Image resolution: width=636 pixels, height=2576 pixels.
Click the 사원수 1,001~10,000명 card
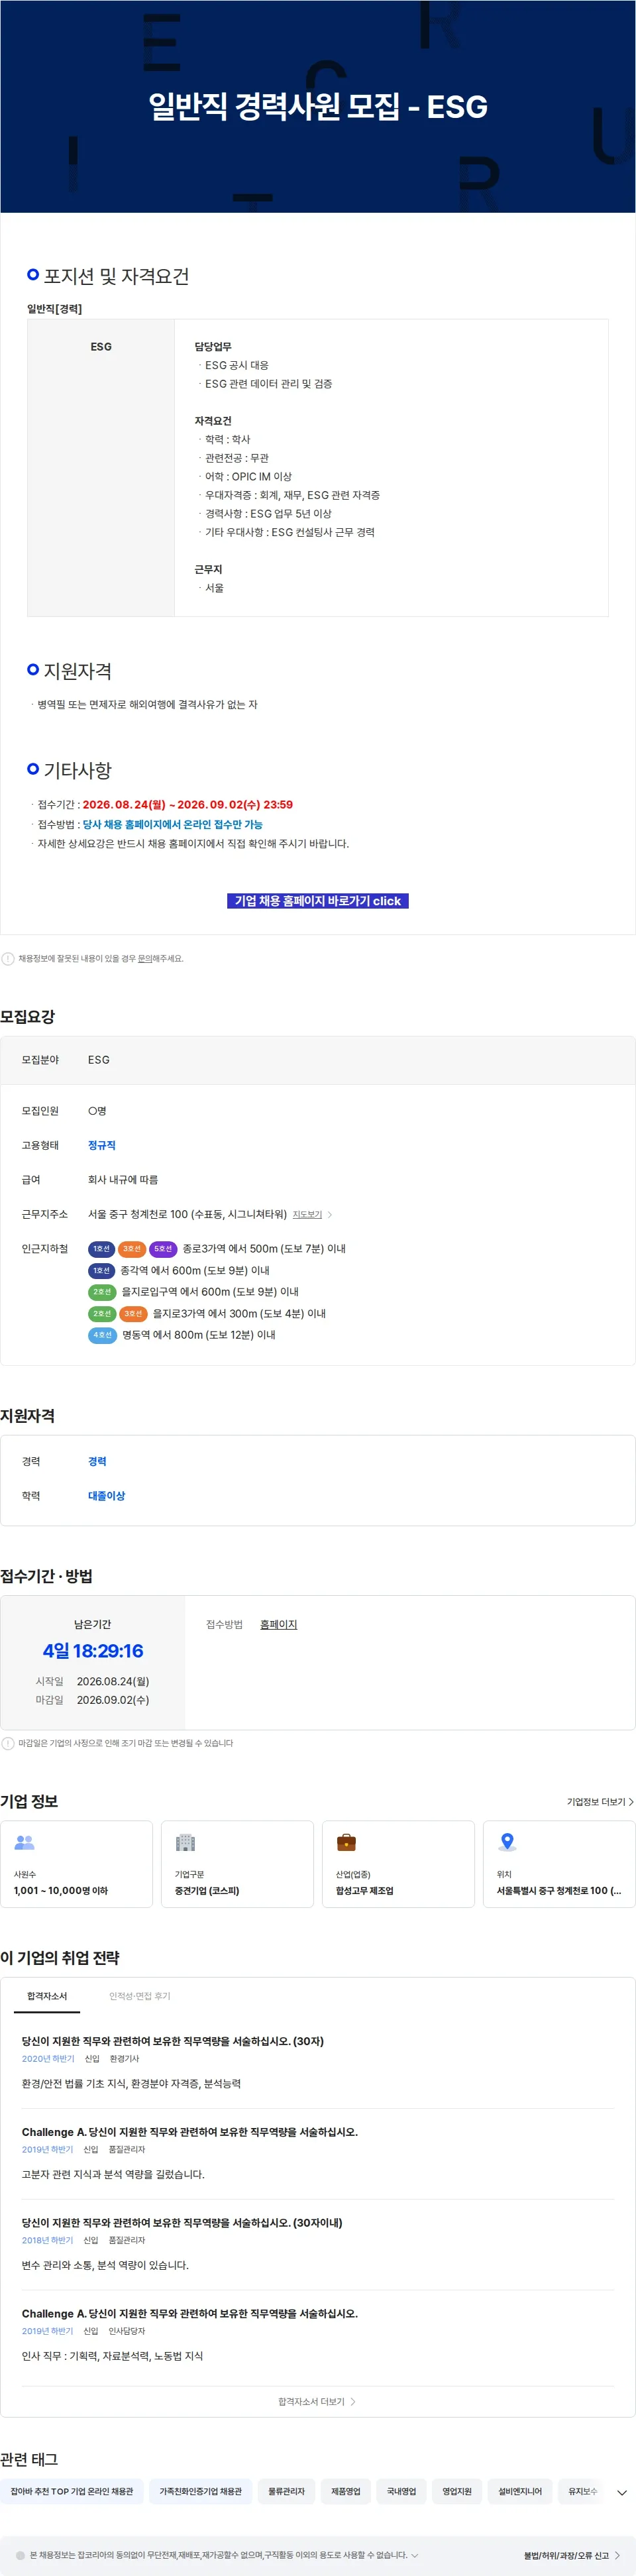77,1864
